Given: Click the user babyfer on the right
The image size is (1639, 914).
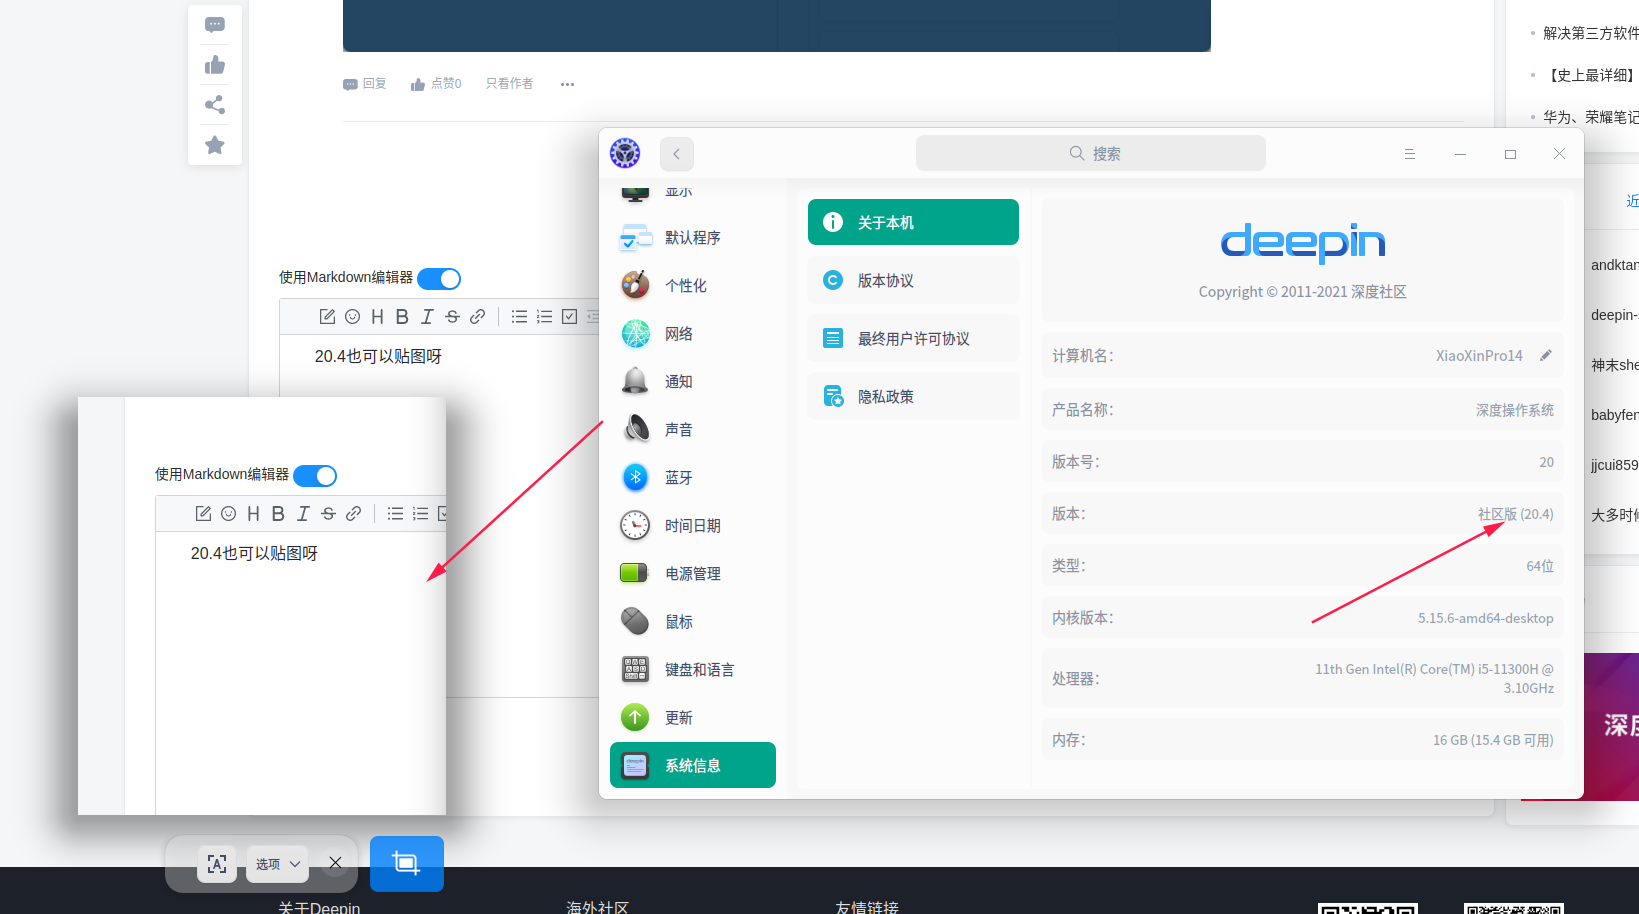Looking at the screenshot, I should pyautogui.click(x=1614, y=415).
